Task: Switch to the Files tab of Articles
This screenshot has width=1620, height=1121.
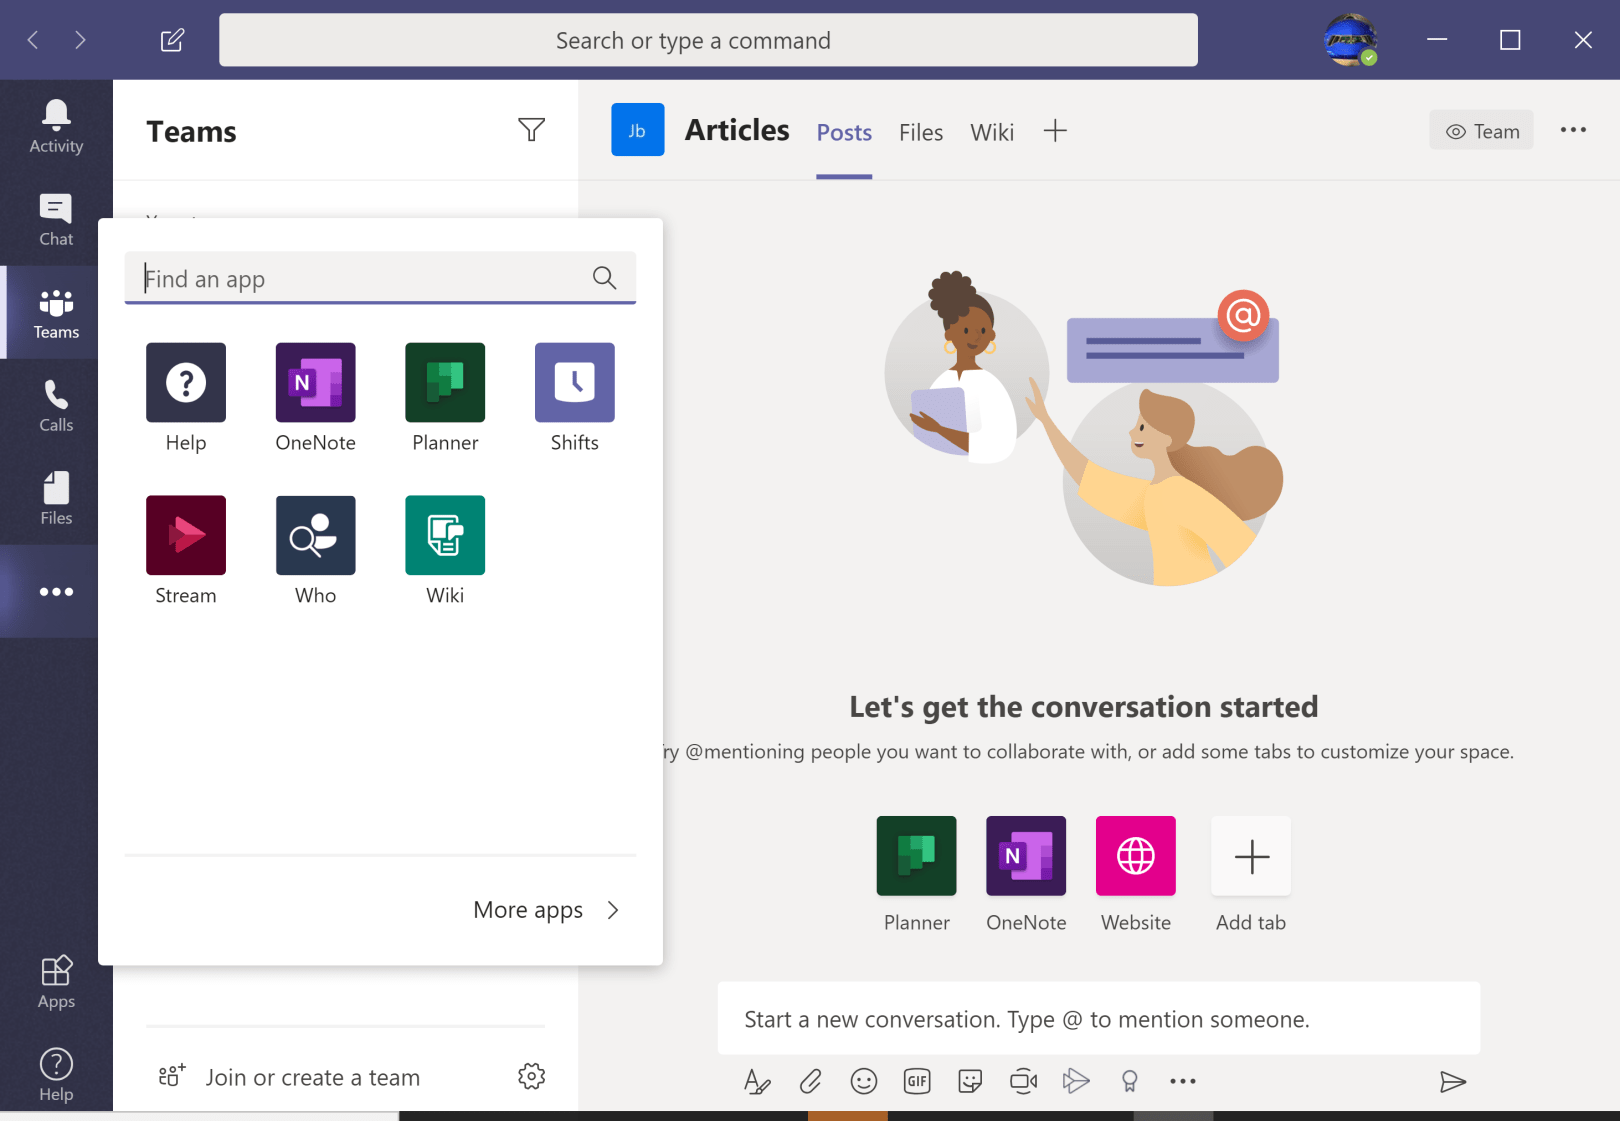Action: 920,131
